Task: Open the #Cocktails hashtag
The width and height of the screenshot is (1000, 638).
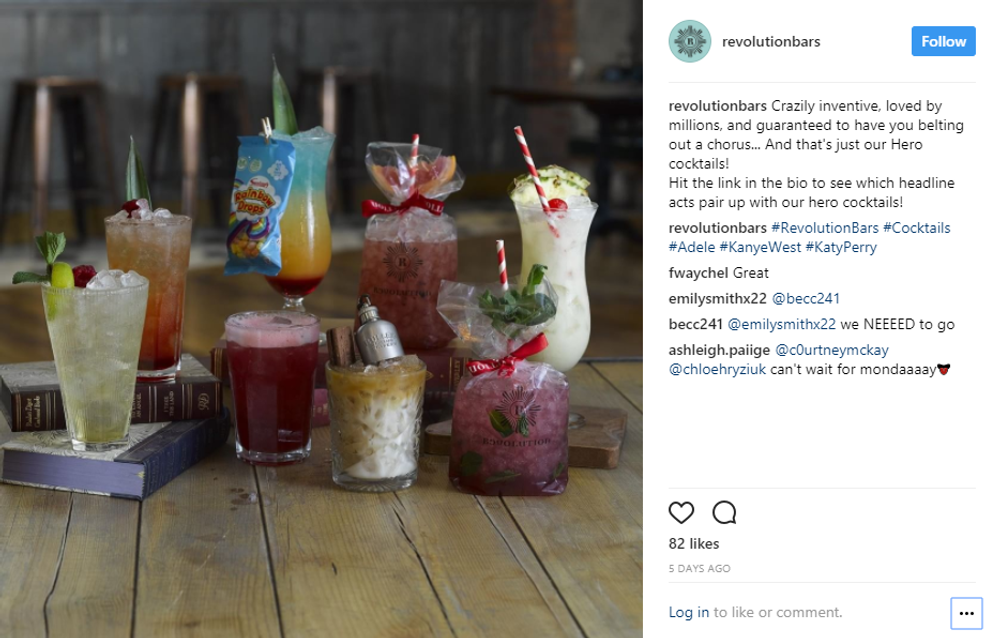Action: coord(916,228)
